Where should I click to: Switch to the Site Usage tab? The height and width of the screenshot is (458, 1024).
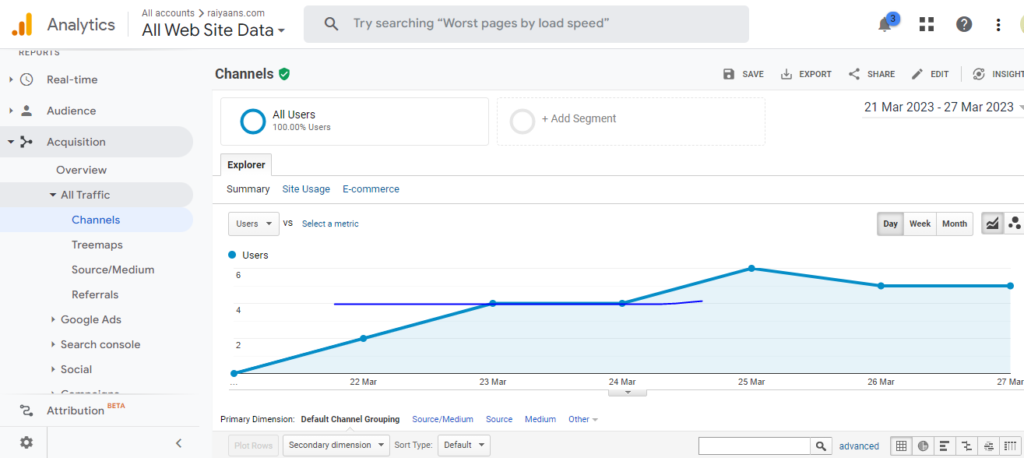(306, 189)
